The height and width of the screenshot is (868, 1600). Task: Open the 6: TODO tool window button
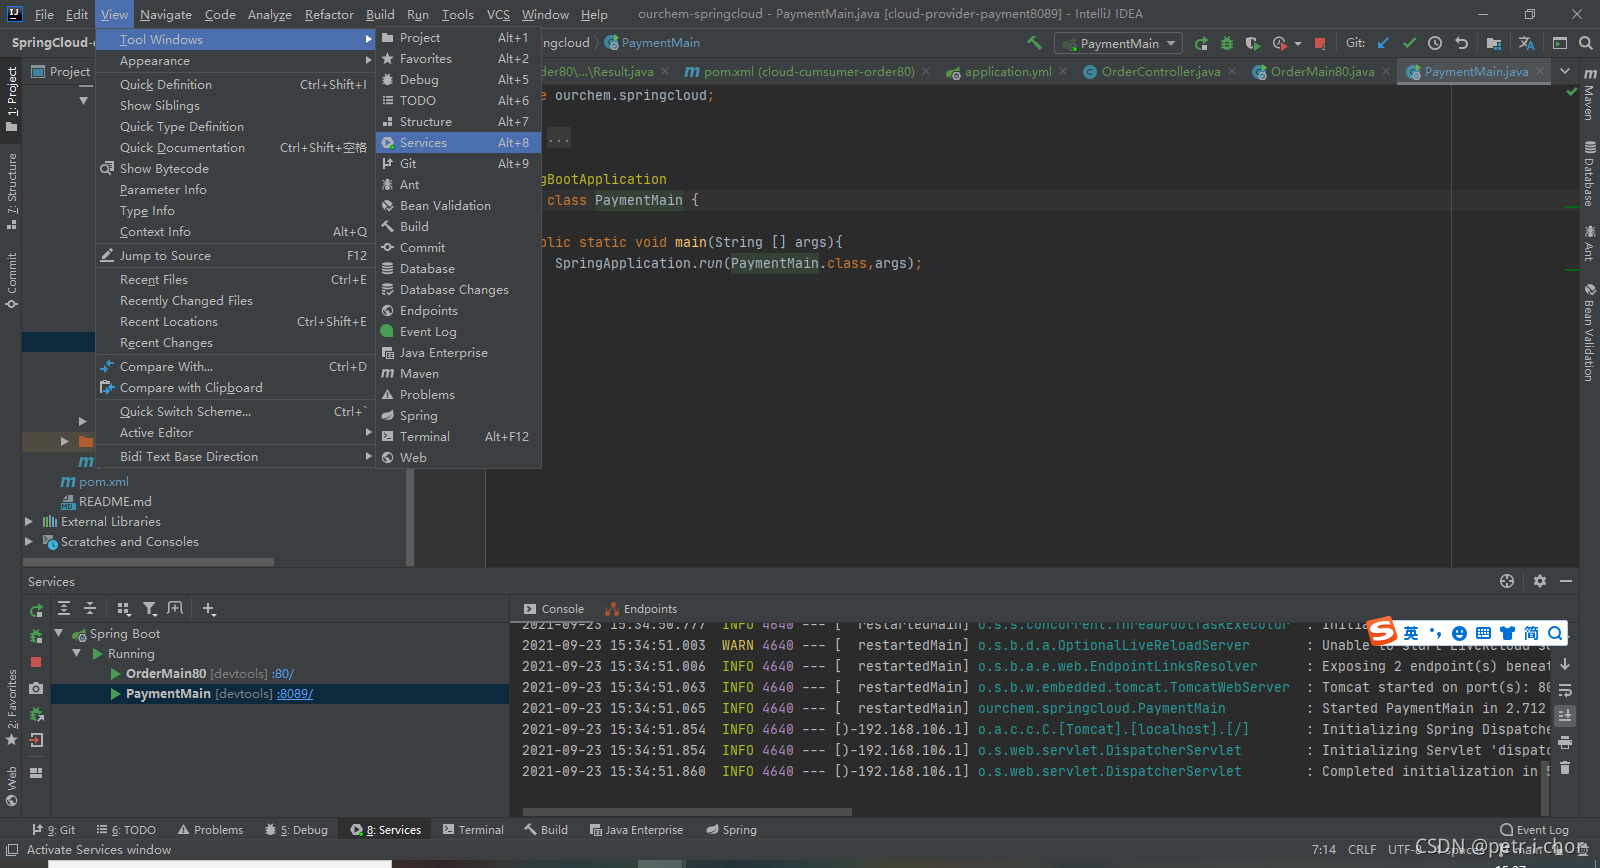[126, 830]
